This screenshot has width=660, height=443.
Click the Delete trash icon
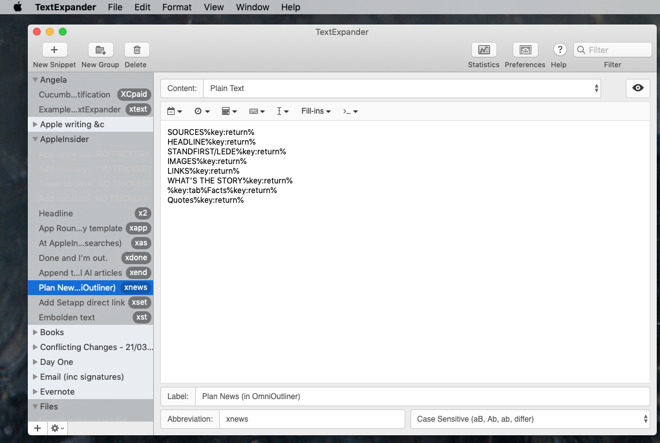137,50
